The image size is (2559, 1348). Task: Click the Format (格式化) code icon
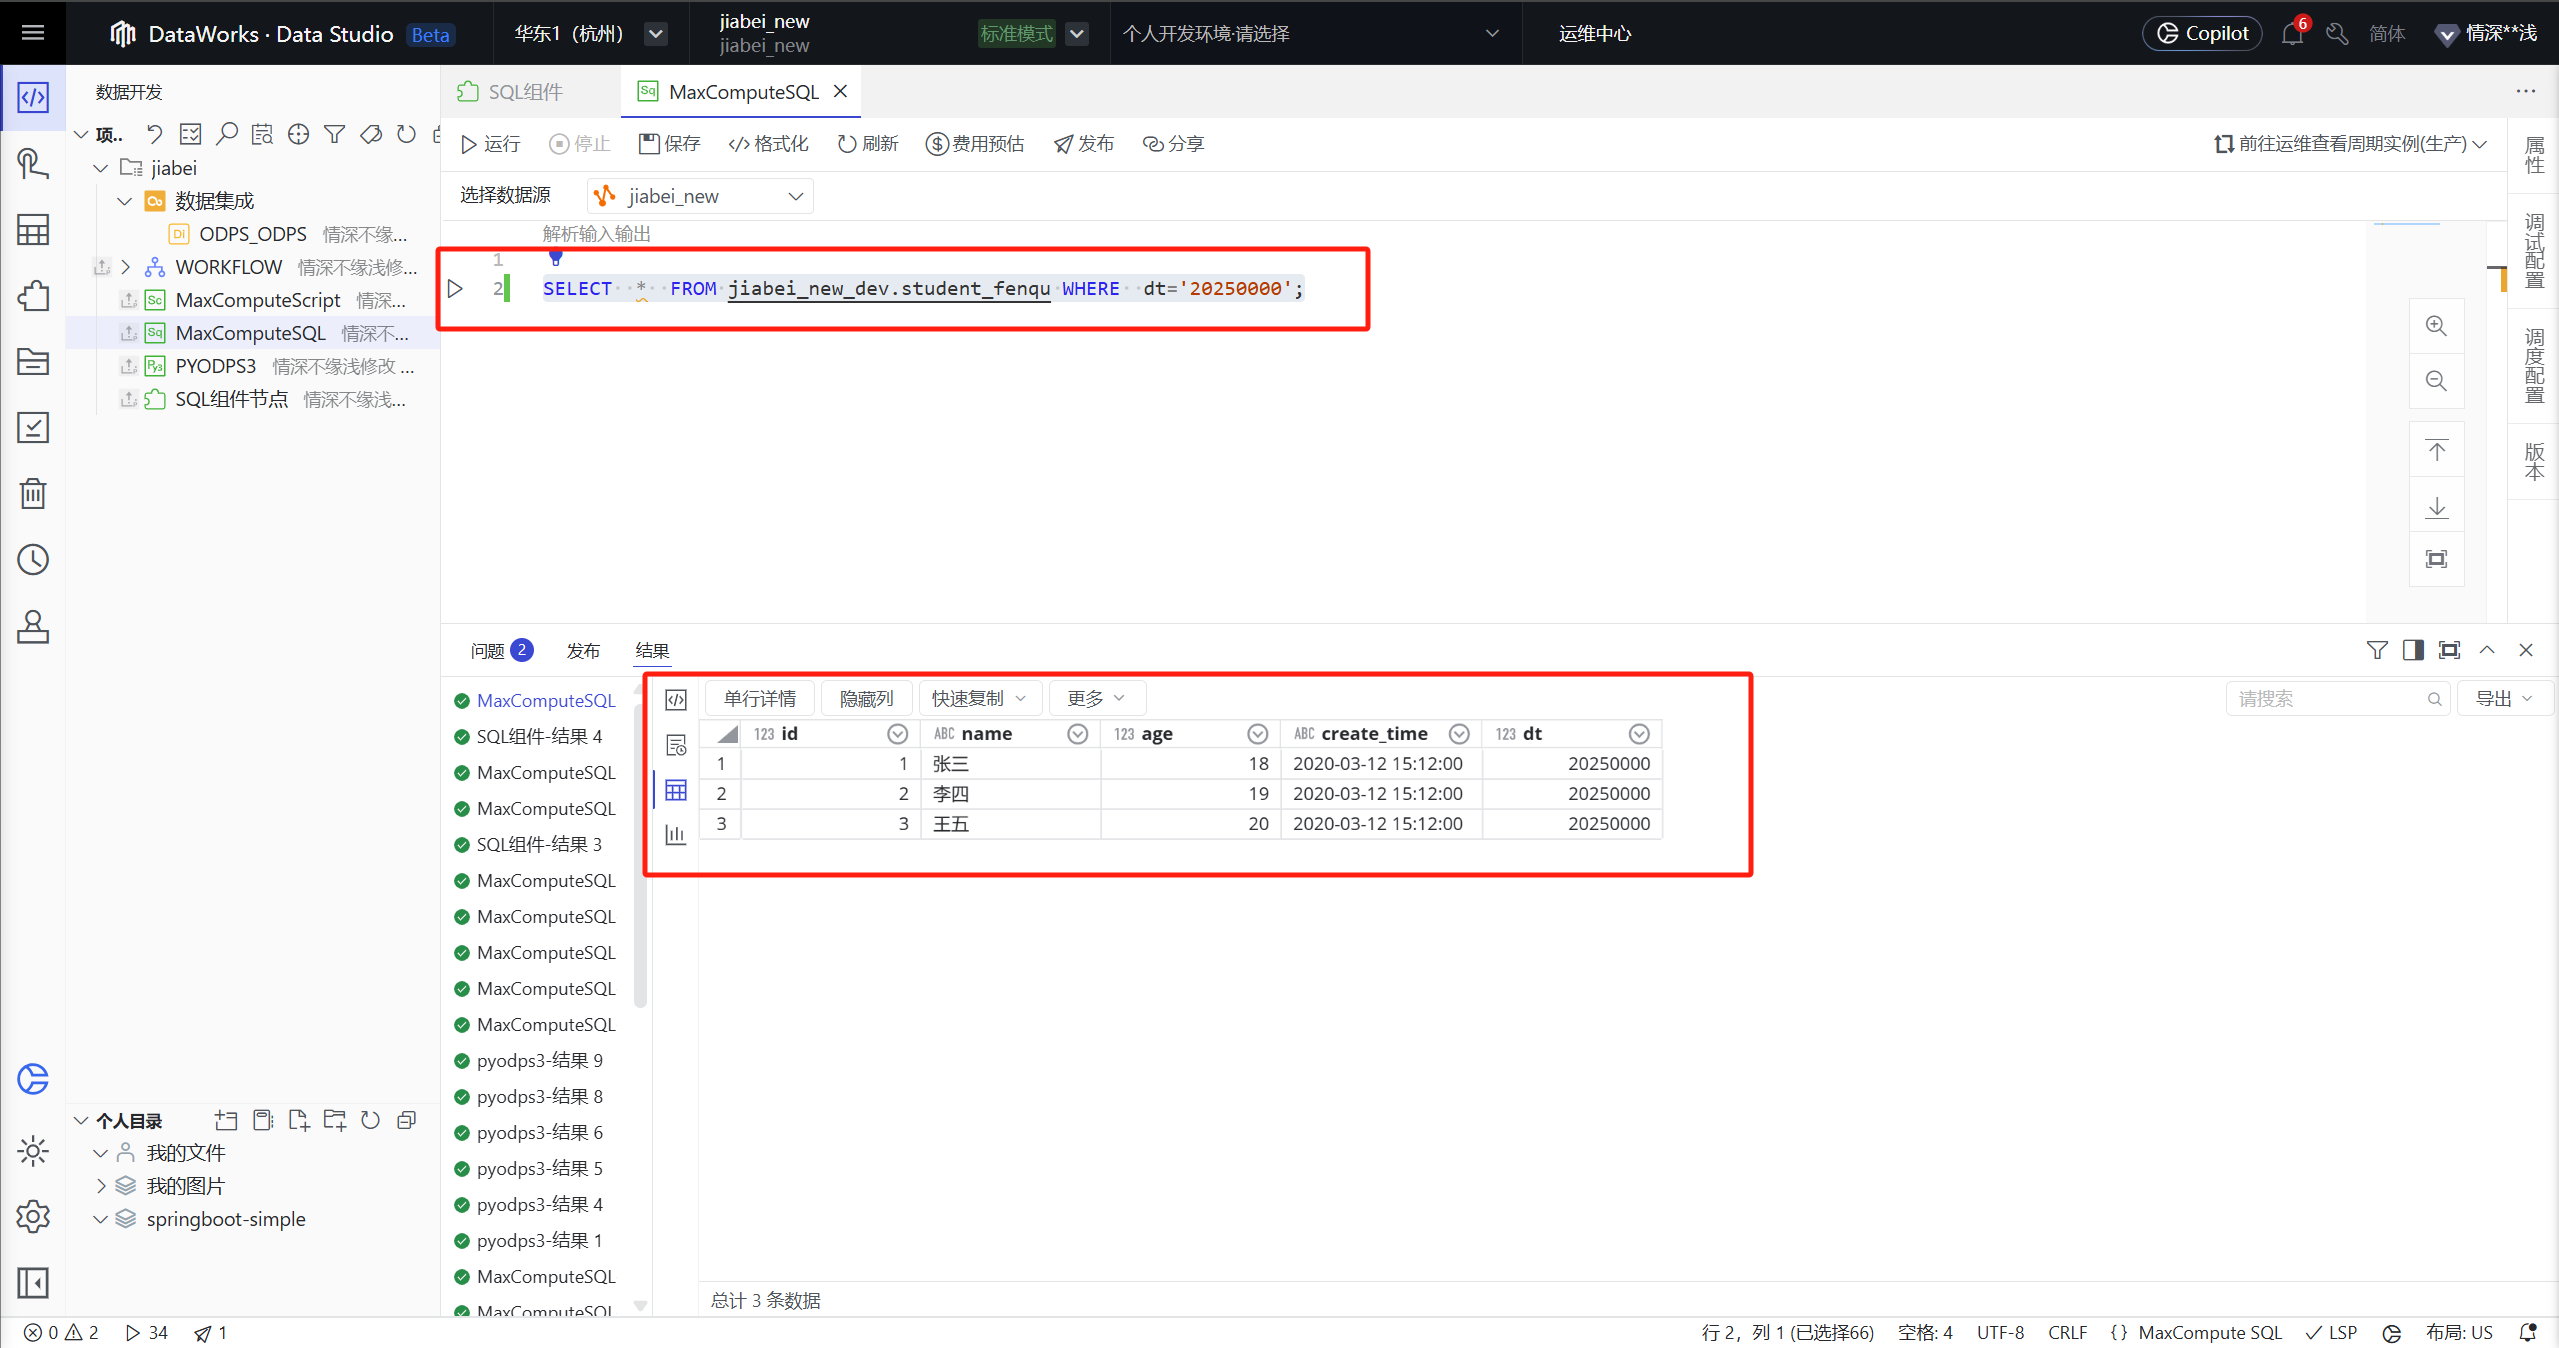tap(739, 144)
